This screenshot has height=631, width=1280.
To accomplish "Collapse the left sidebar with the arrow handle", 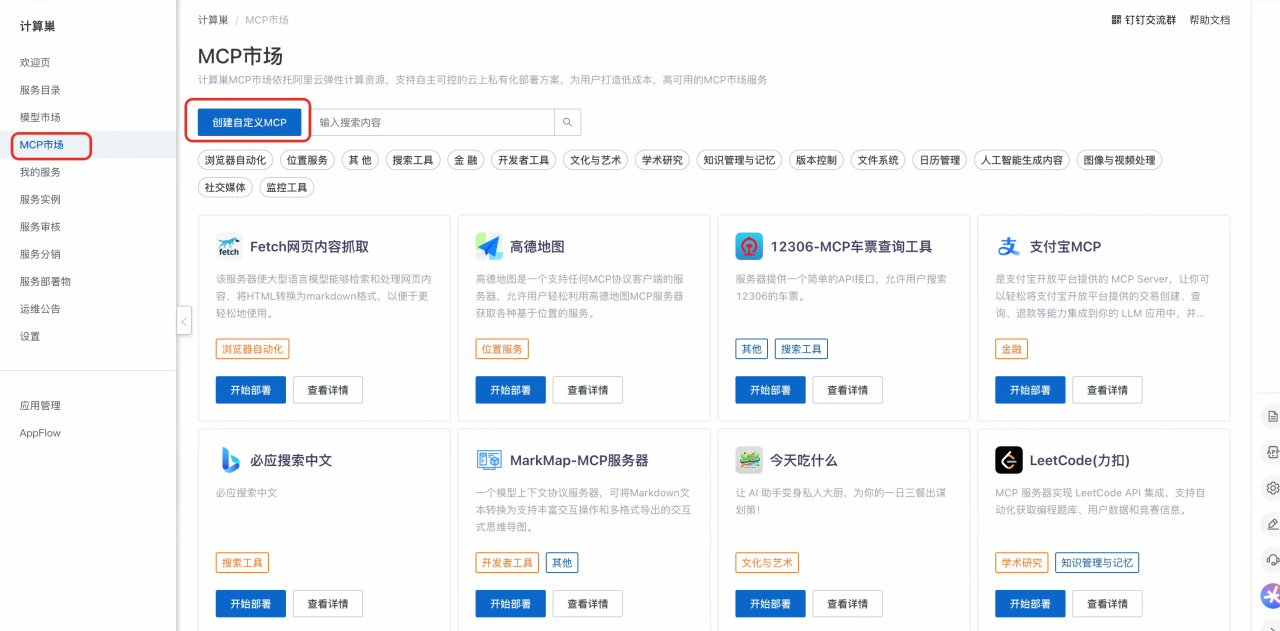I will pyautogui.click(x=184, y=321).
